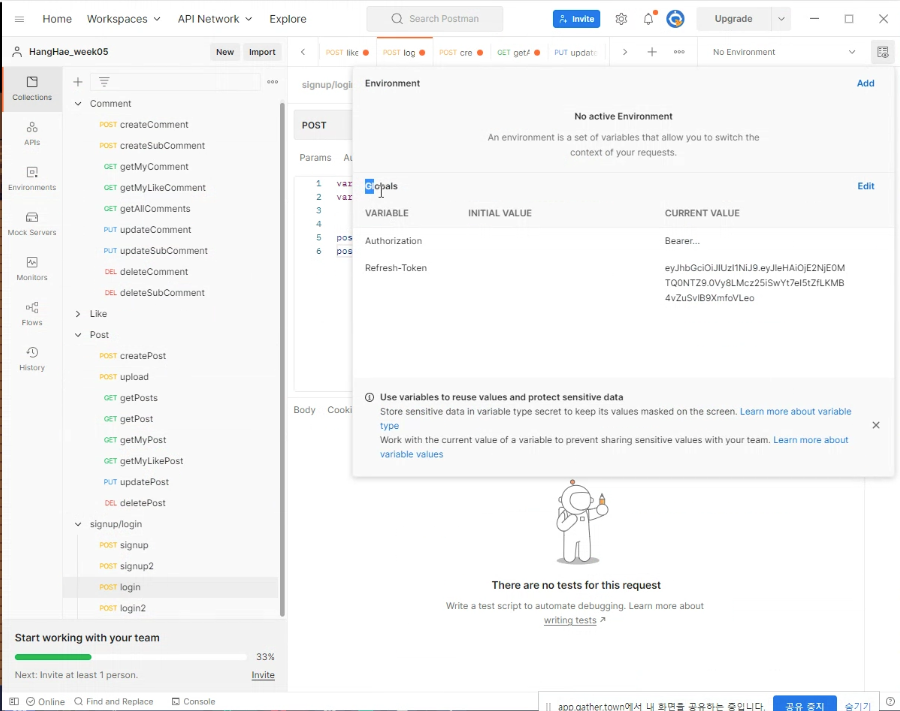Image resolution: width=900 pixels, height=711 pixels.
Task: Click the environment quick look icon
Action: [x=883, y=52]
